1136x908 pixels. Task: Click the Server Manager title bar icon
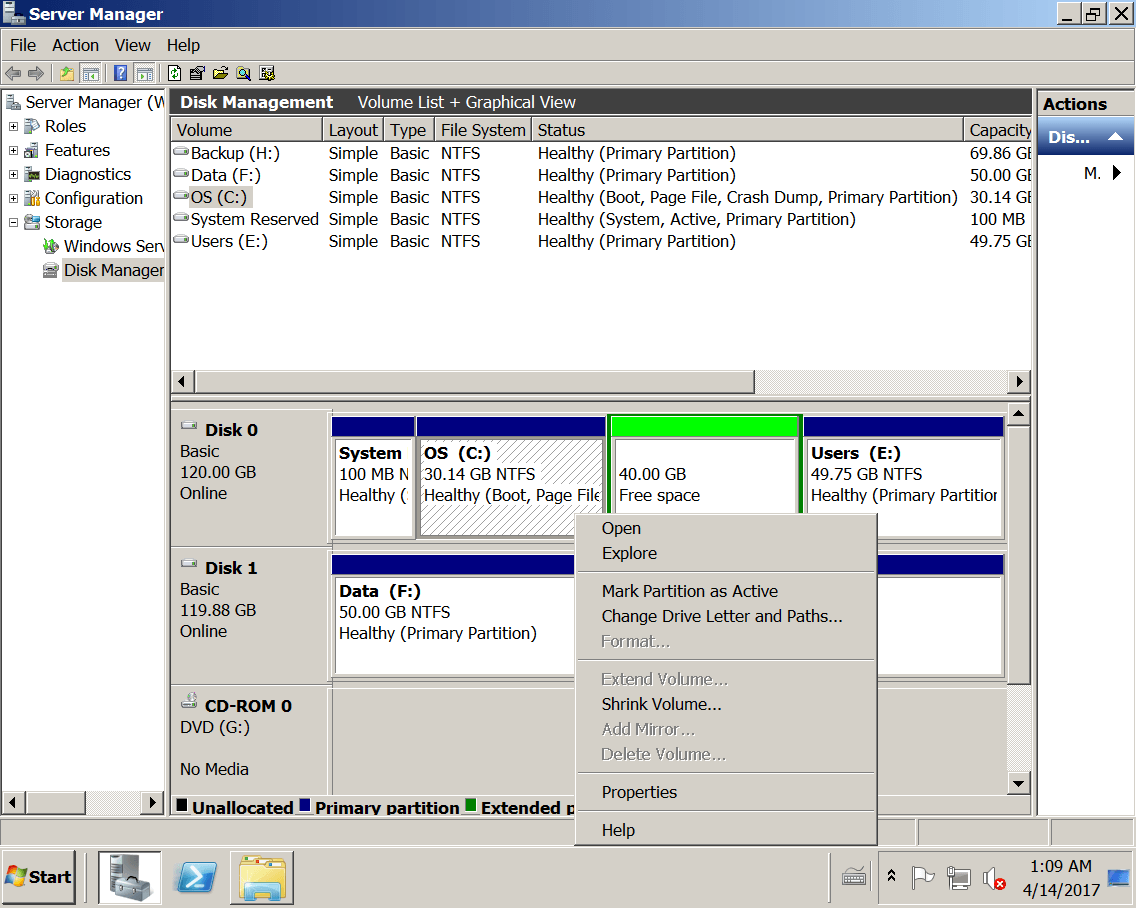coord(14,13)
